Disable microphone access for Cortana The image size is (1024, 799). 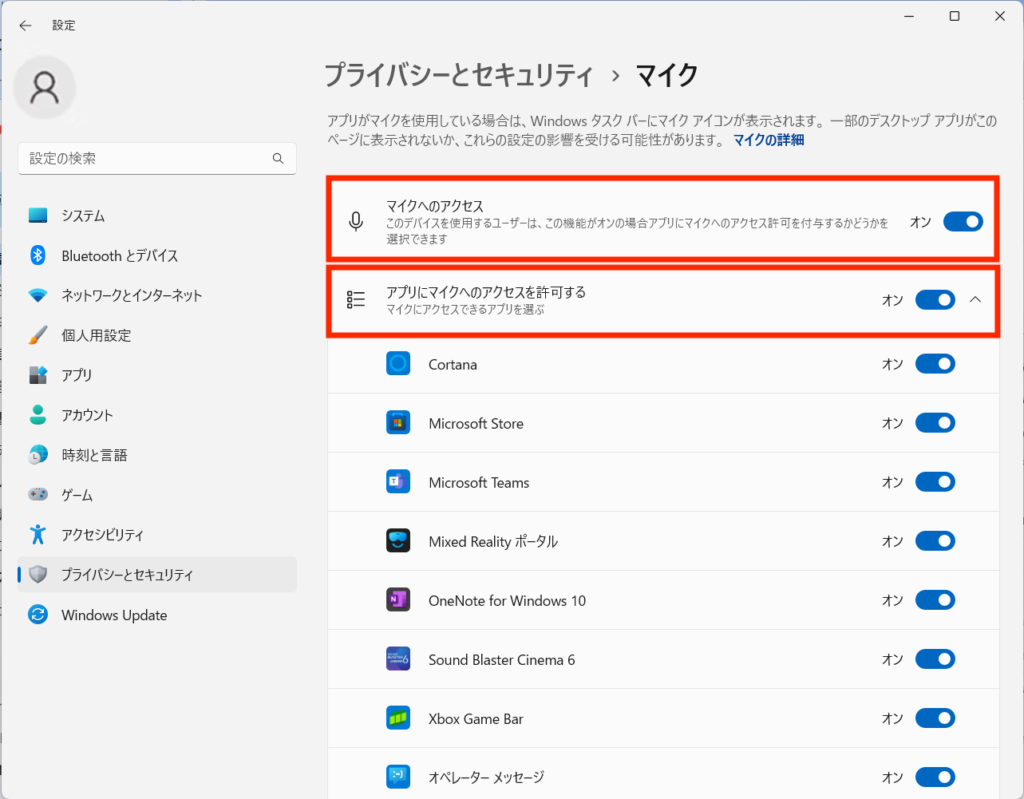coord(935,364)
